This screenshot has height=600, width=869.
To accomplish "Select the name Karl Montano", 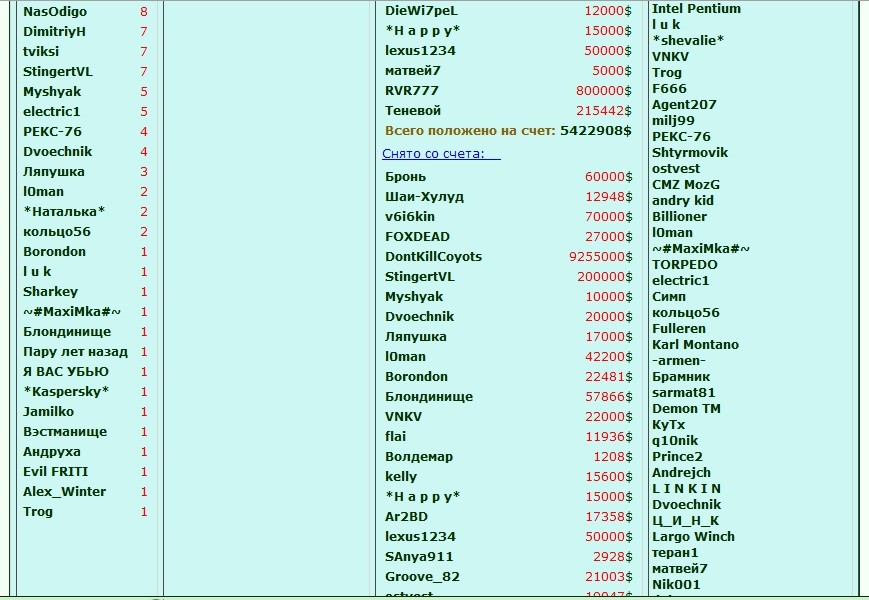I will click(x=695, y=345).
